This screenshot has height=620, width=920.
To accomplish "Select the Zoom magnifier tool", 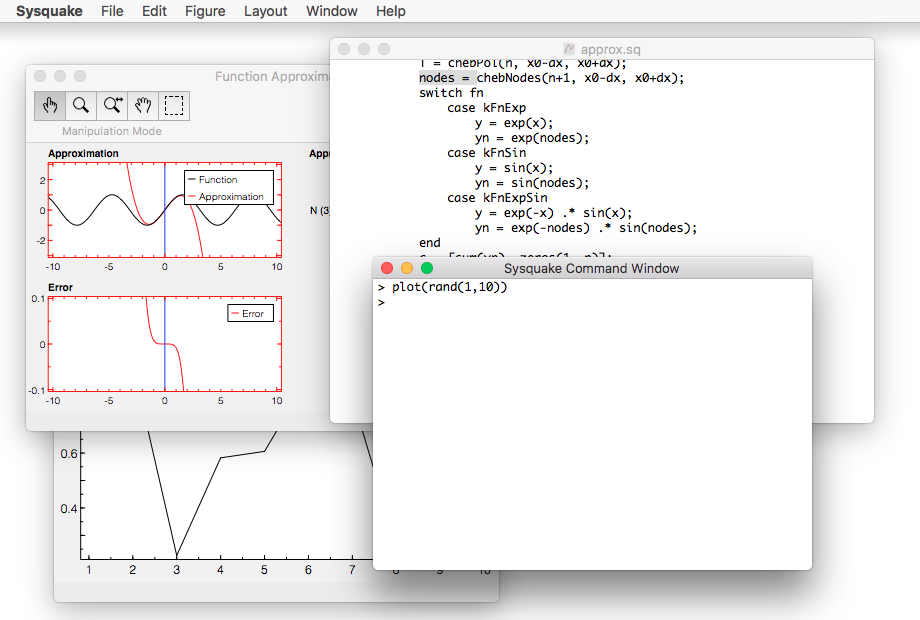I will coord(81,106).
